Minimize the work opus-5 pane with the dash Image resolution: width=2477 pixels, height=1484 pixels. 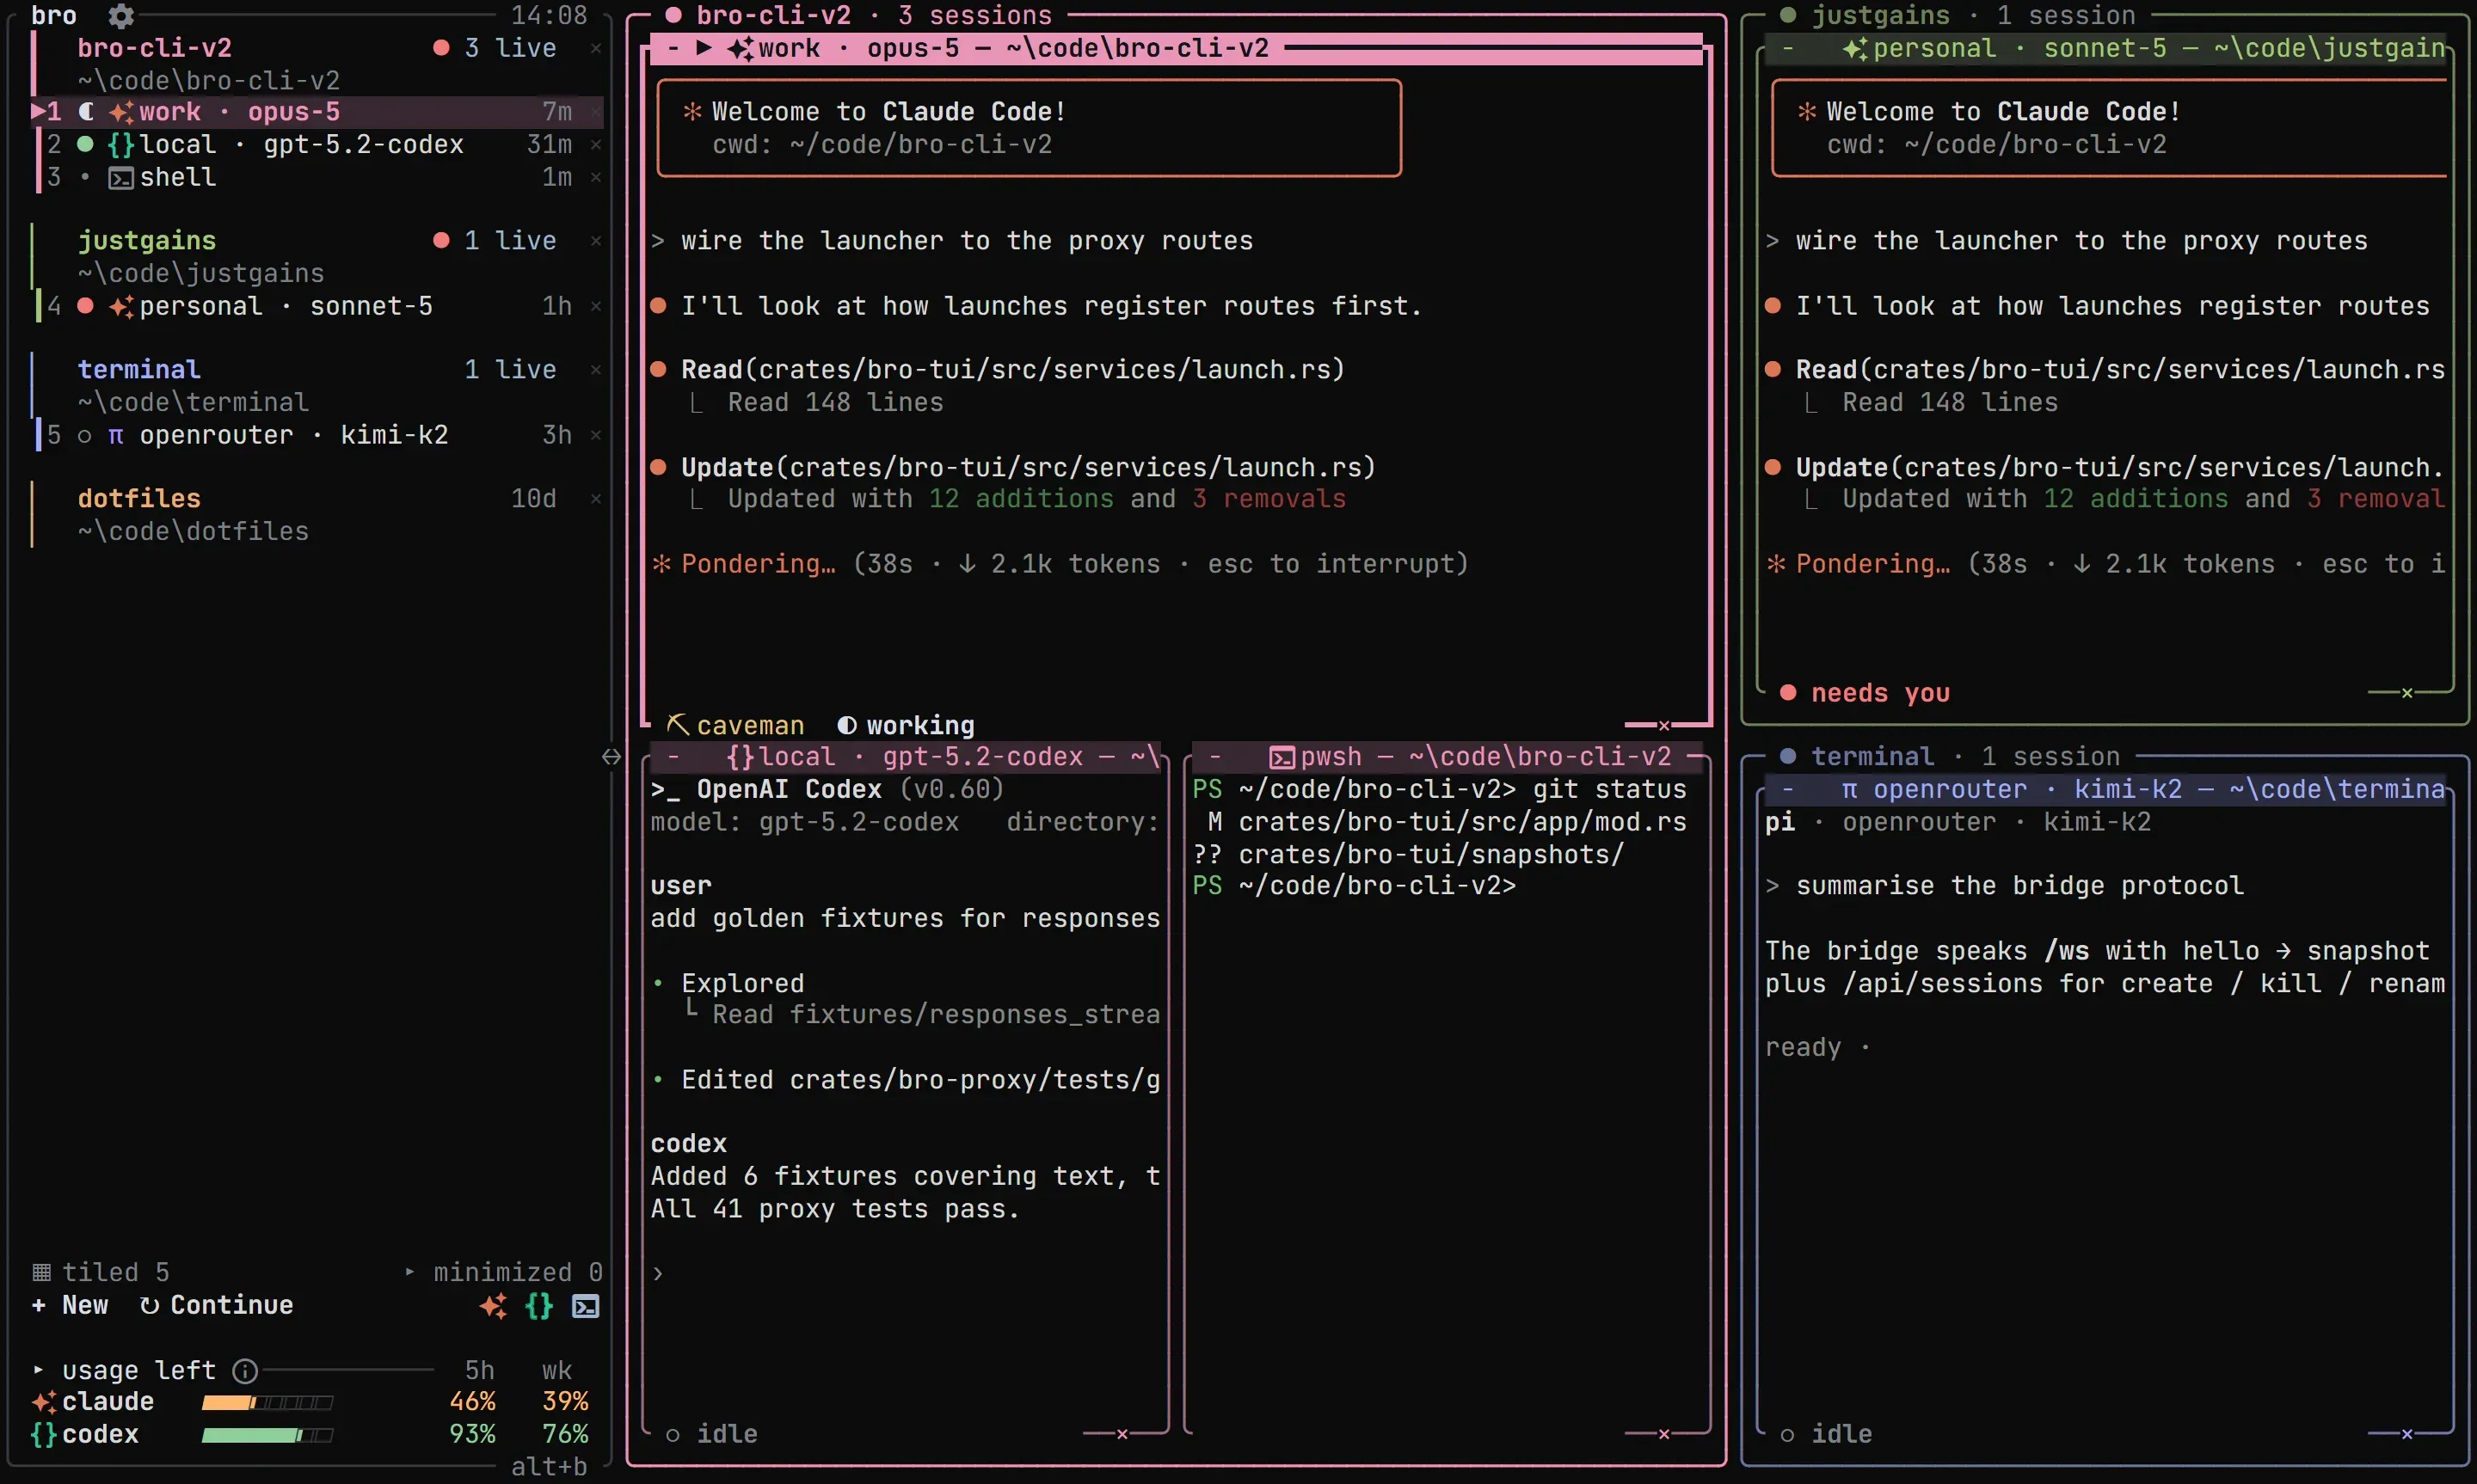(x=674, y=48)
